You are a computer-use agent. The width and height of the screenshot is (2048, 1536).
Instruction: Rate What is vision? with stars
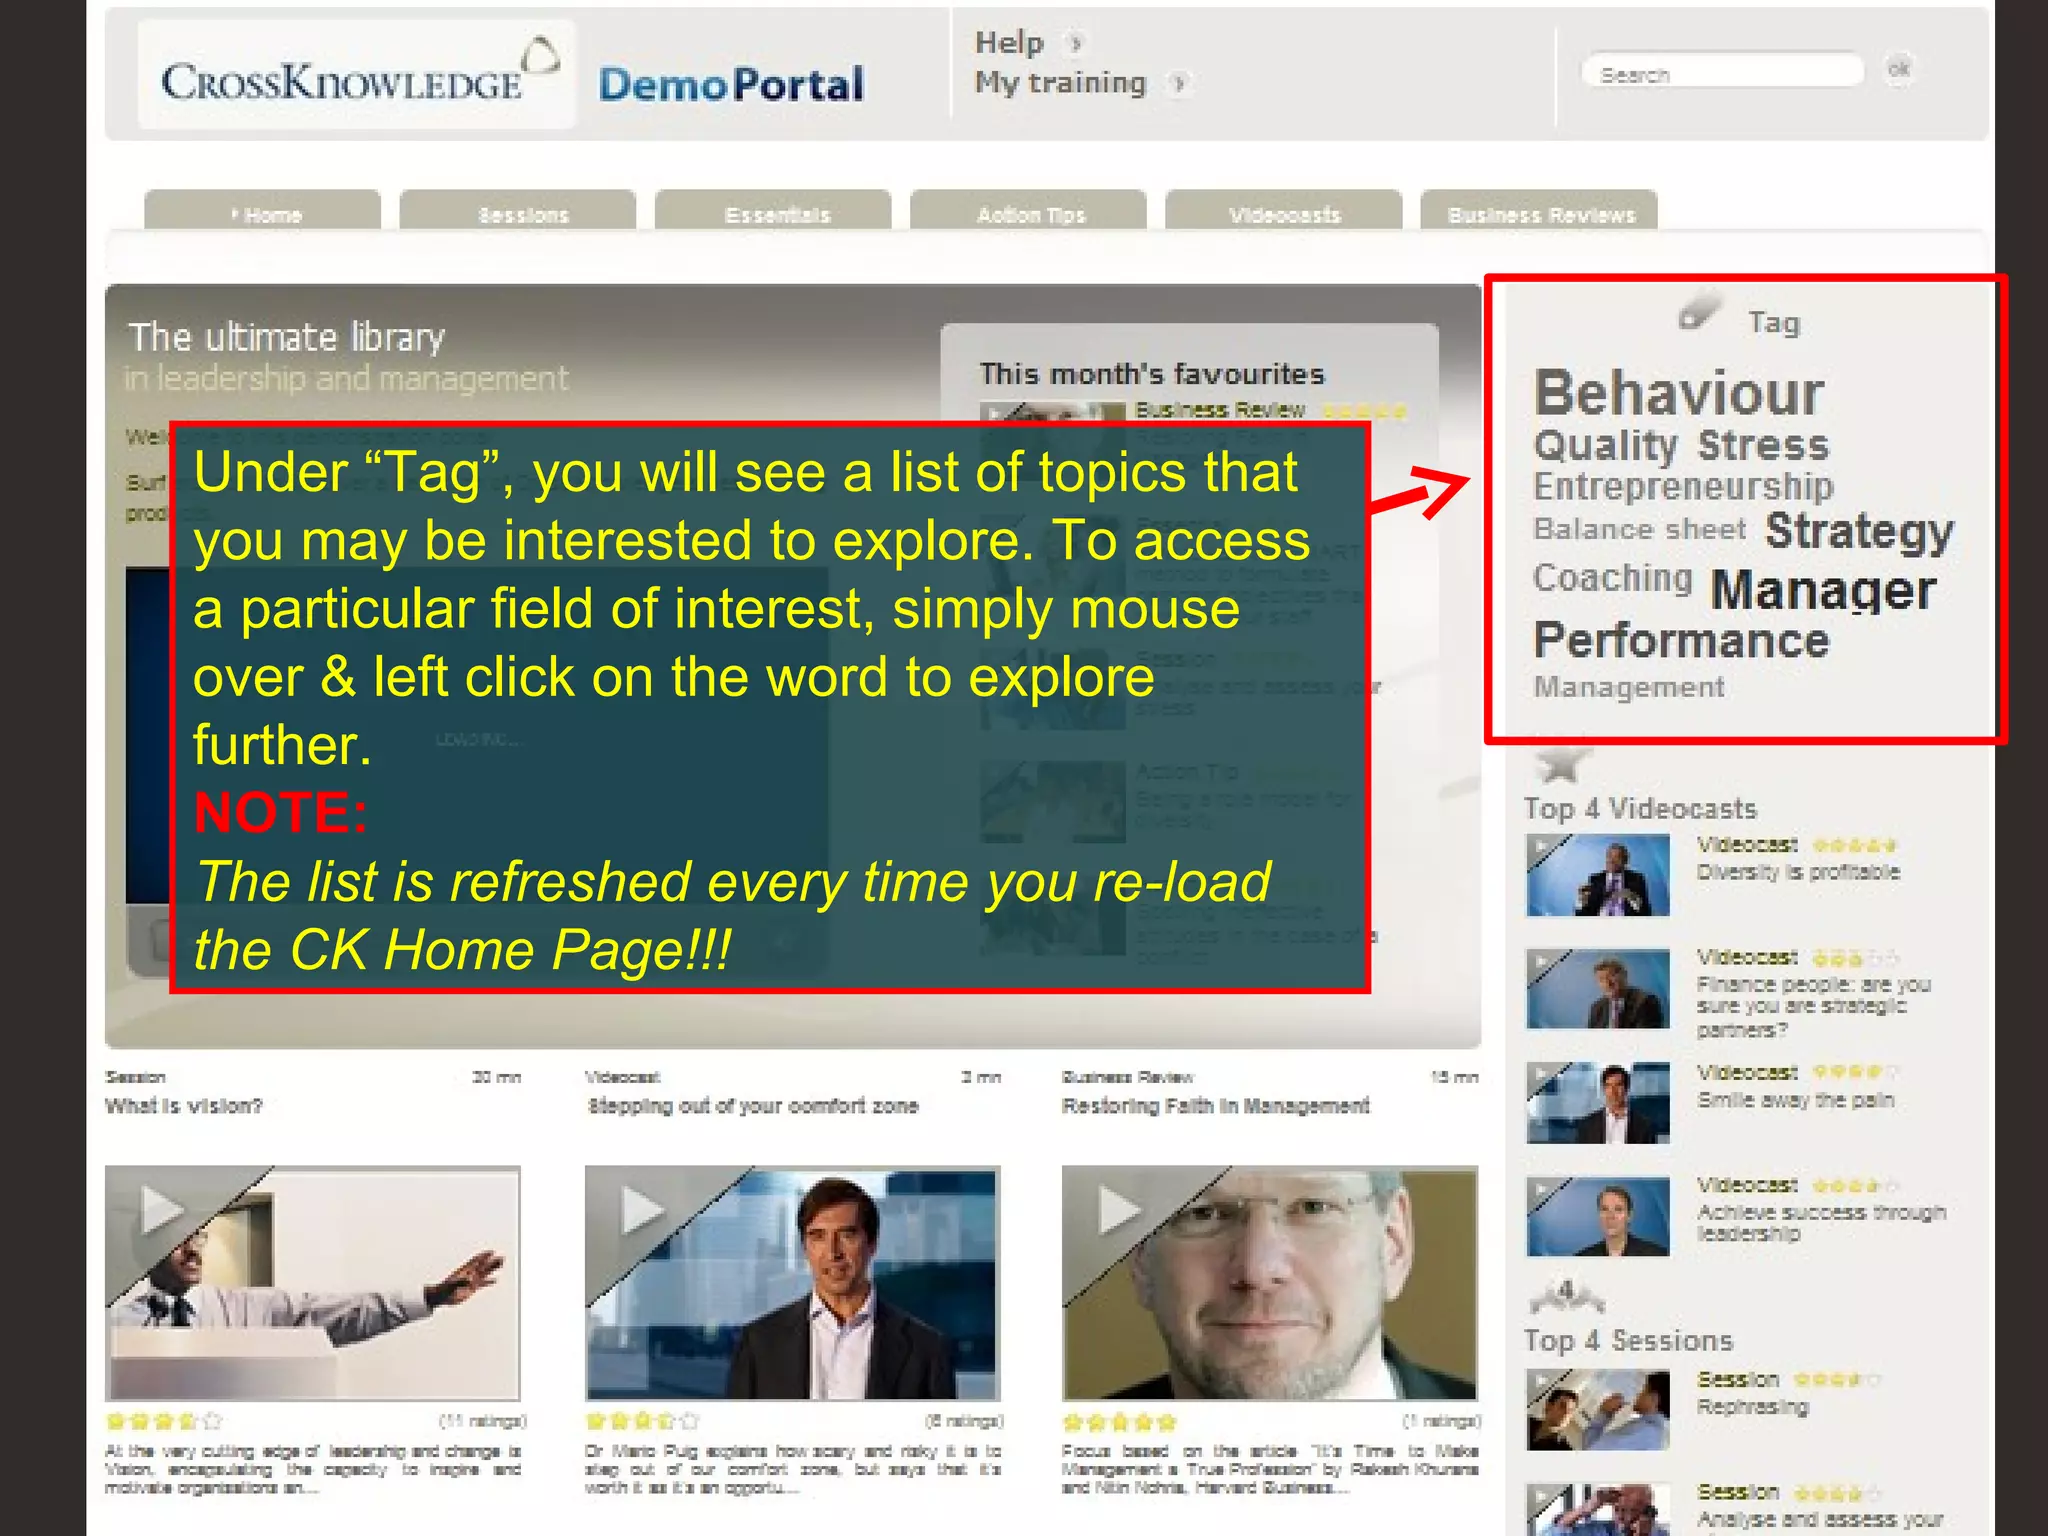point(163,1421)
